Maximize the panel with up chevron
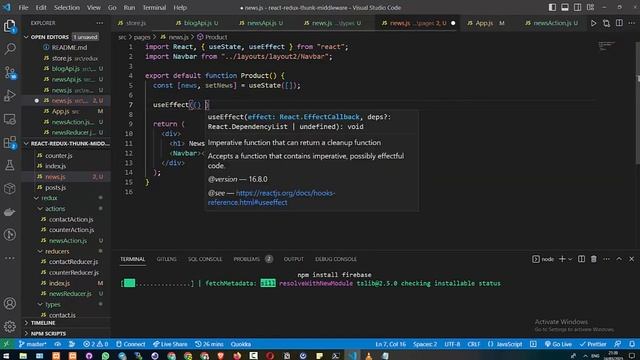The width and height of the screenshot is (640, 360). click(619, 259)
